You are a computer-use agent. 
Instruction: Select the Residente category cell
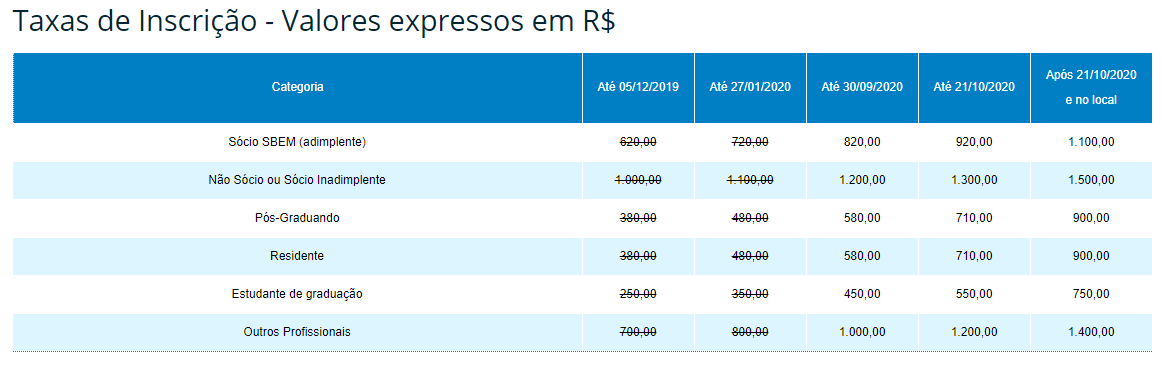(x=297, y=256)
